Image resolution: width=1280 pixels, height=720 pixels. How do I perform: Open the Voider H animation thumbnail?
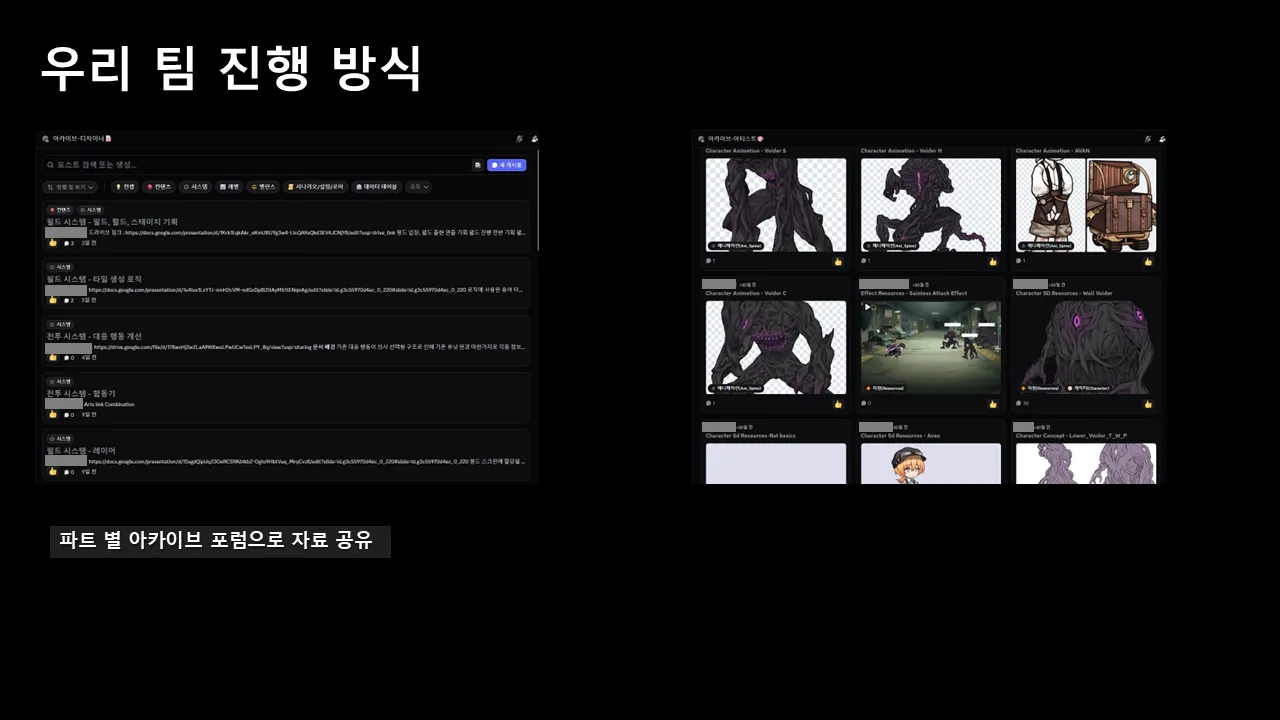coord(931,205)
